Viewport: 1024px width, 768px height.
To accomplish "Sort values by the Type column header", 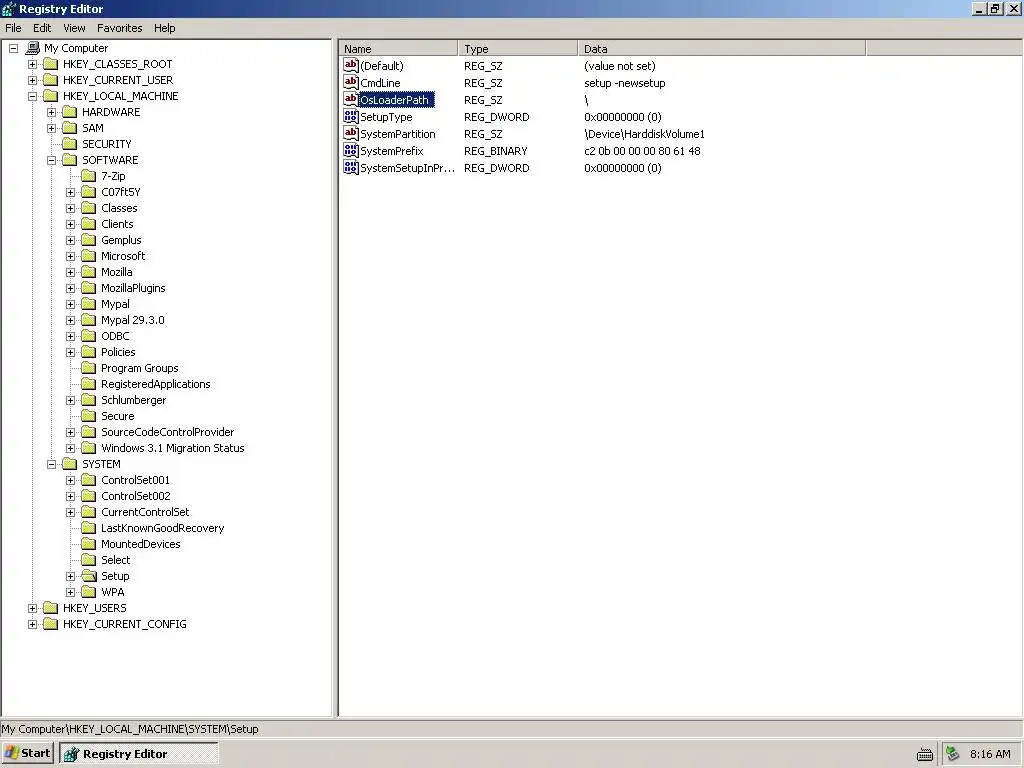I will tap(518, 48).
